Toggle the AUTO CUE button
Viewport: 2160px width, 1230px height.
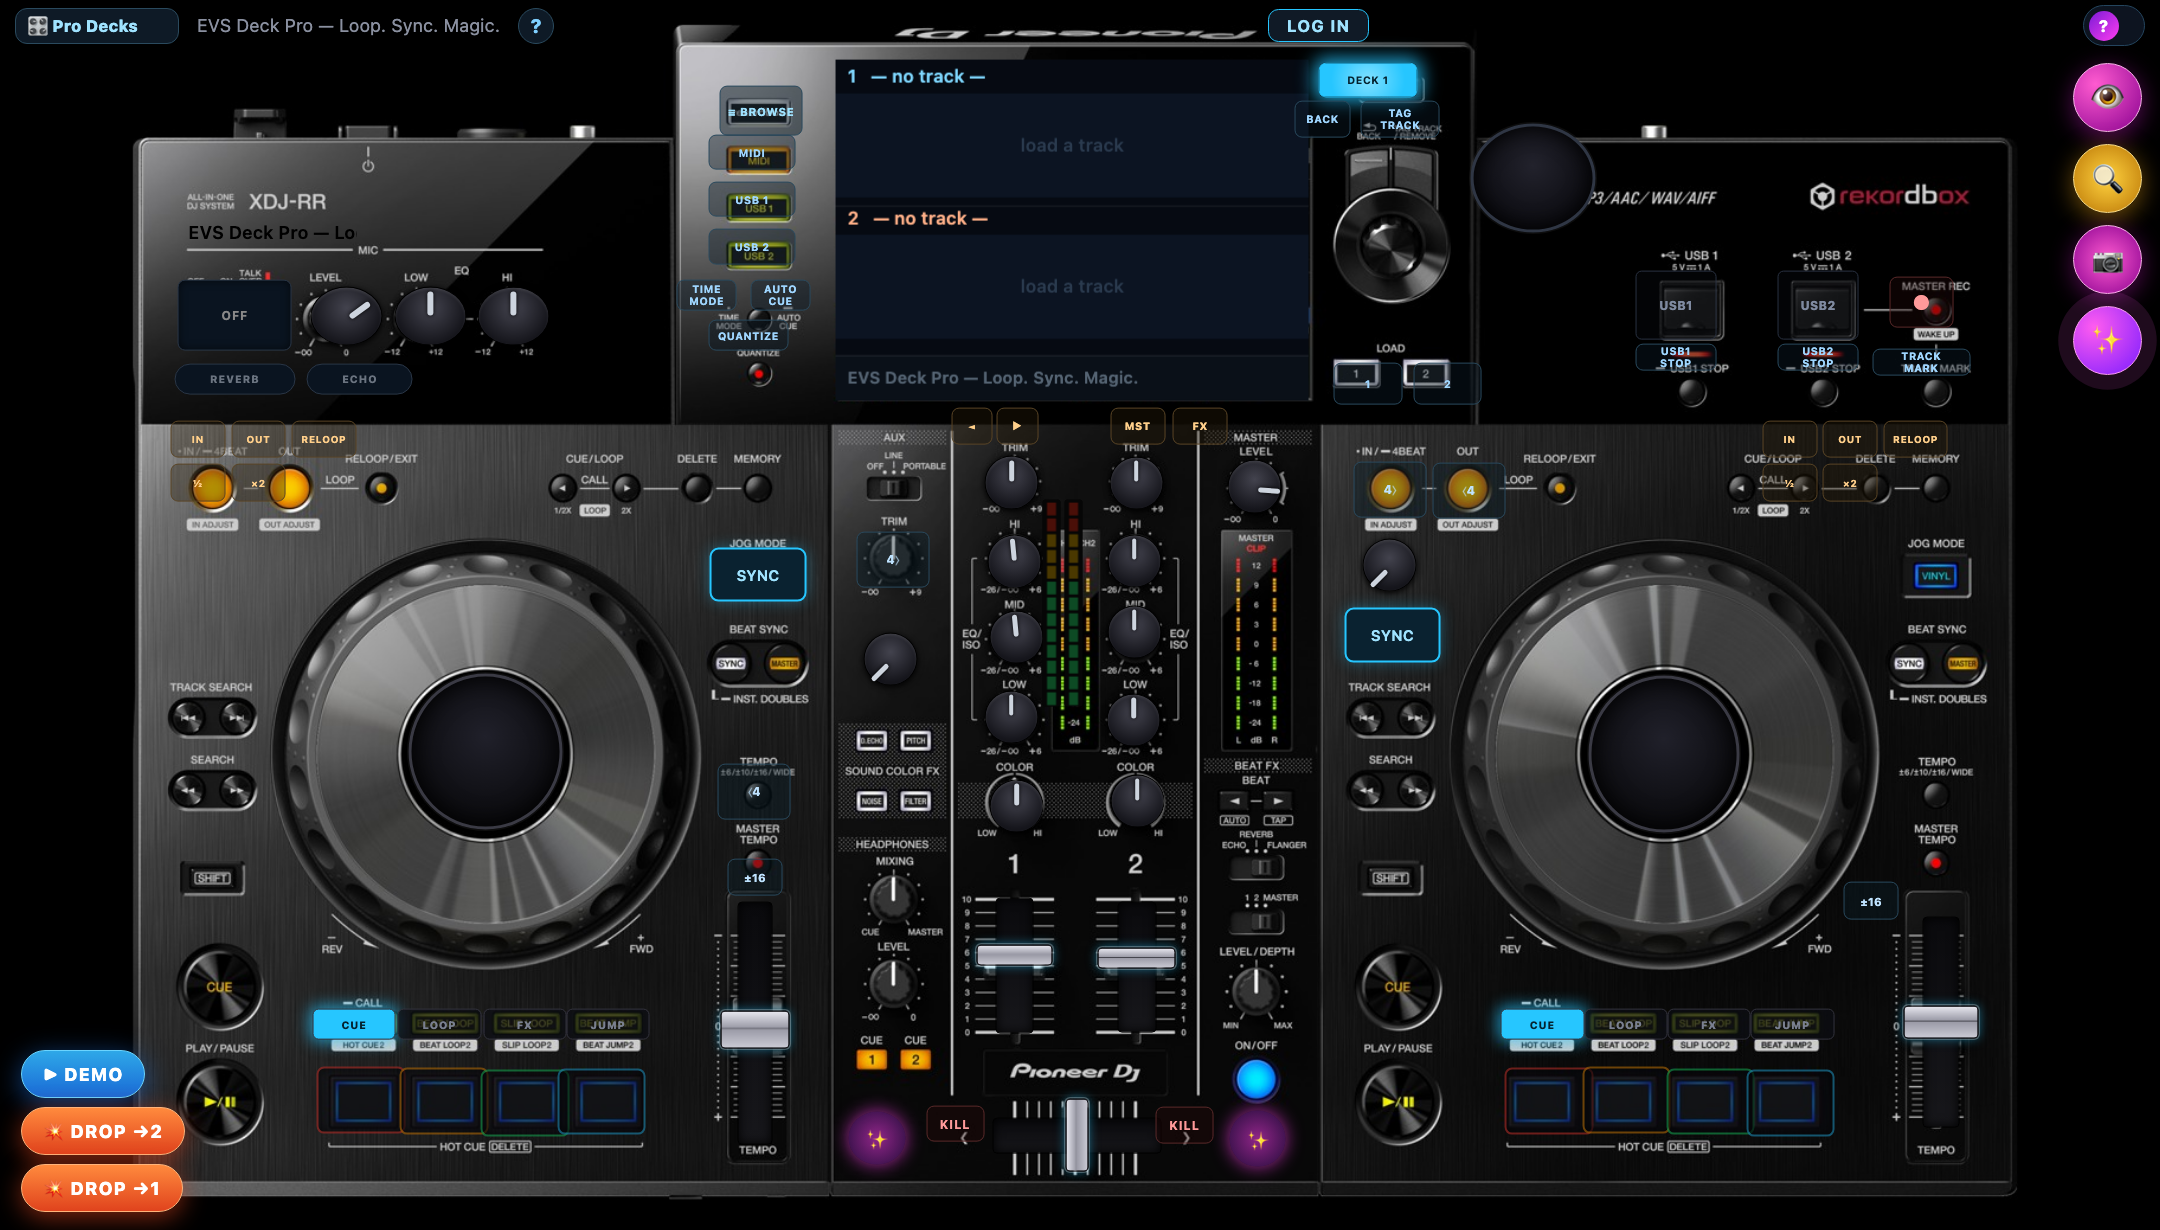point(780,295)
